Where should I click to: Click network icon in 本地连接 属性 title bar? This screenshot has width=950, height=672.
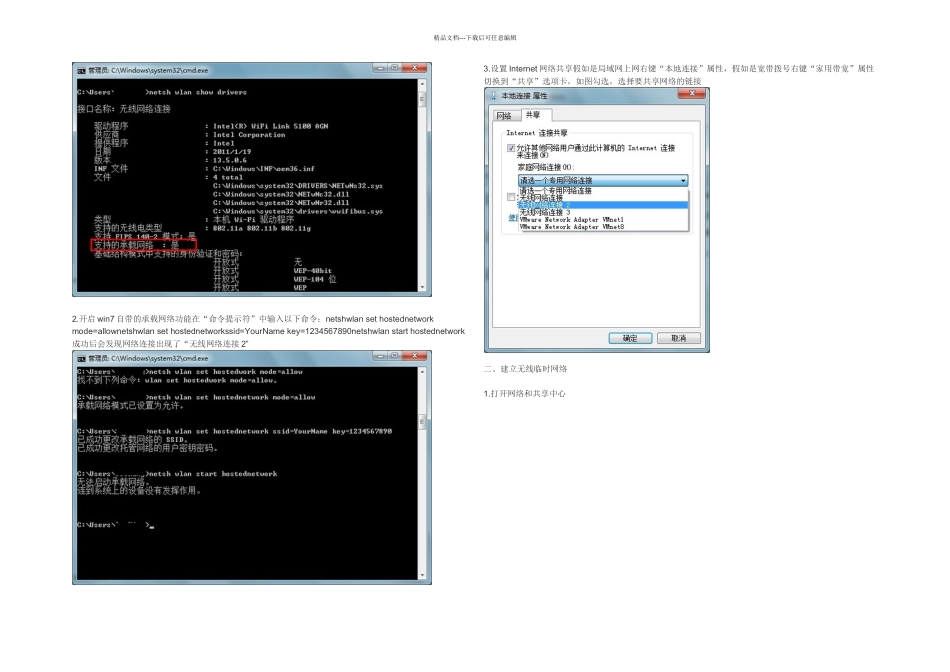click(x=493, y=96)
